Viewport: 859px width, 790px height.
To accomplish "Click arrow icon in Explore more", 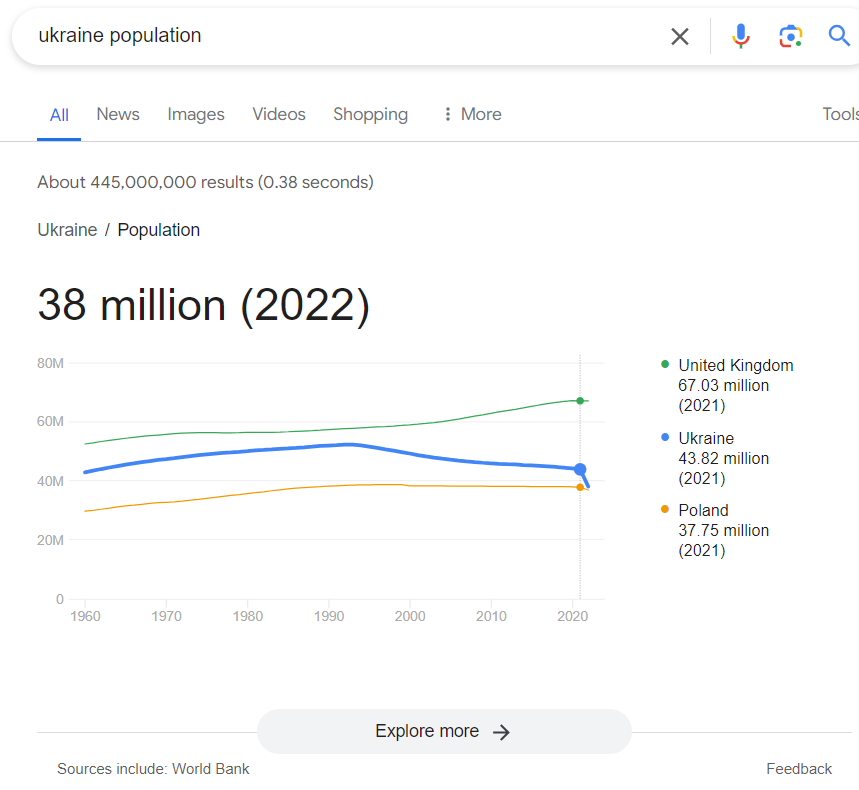I will click(x=502, y=732).
